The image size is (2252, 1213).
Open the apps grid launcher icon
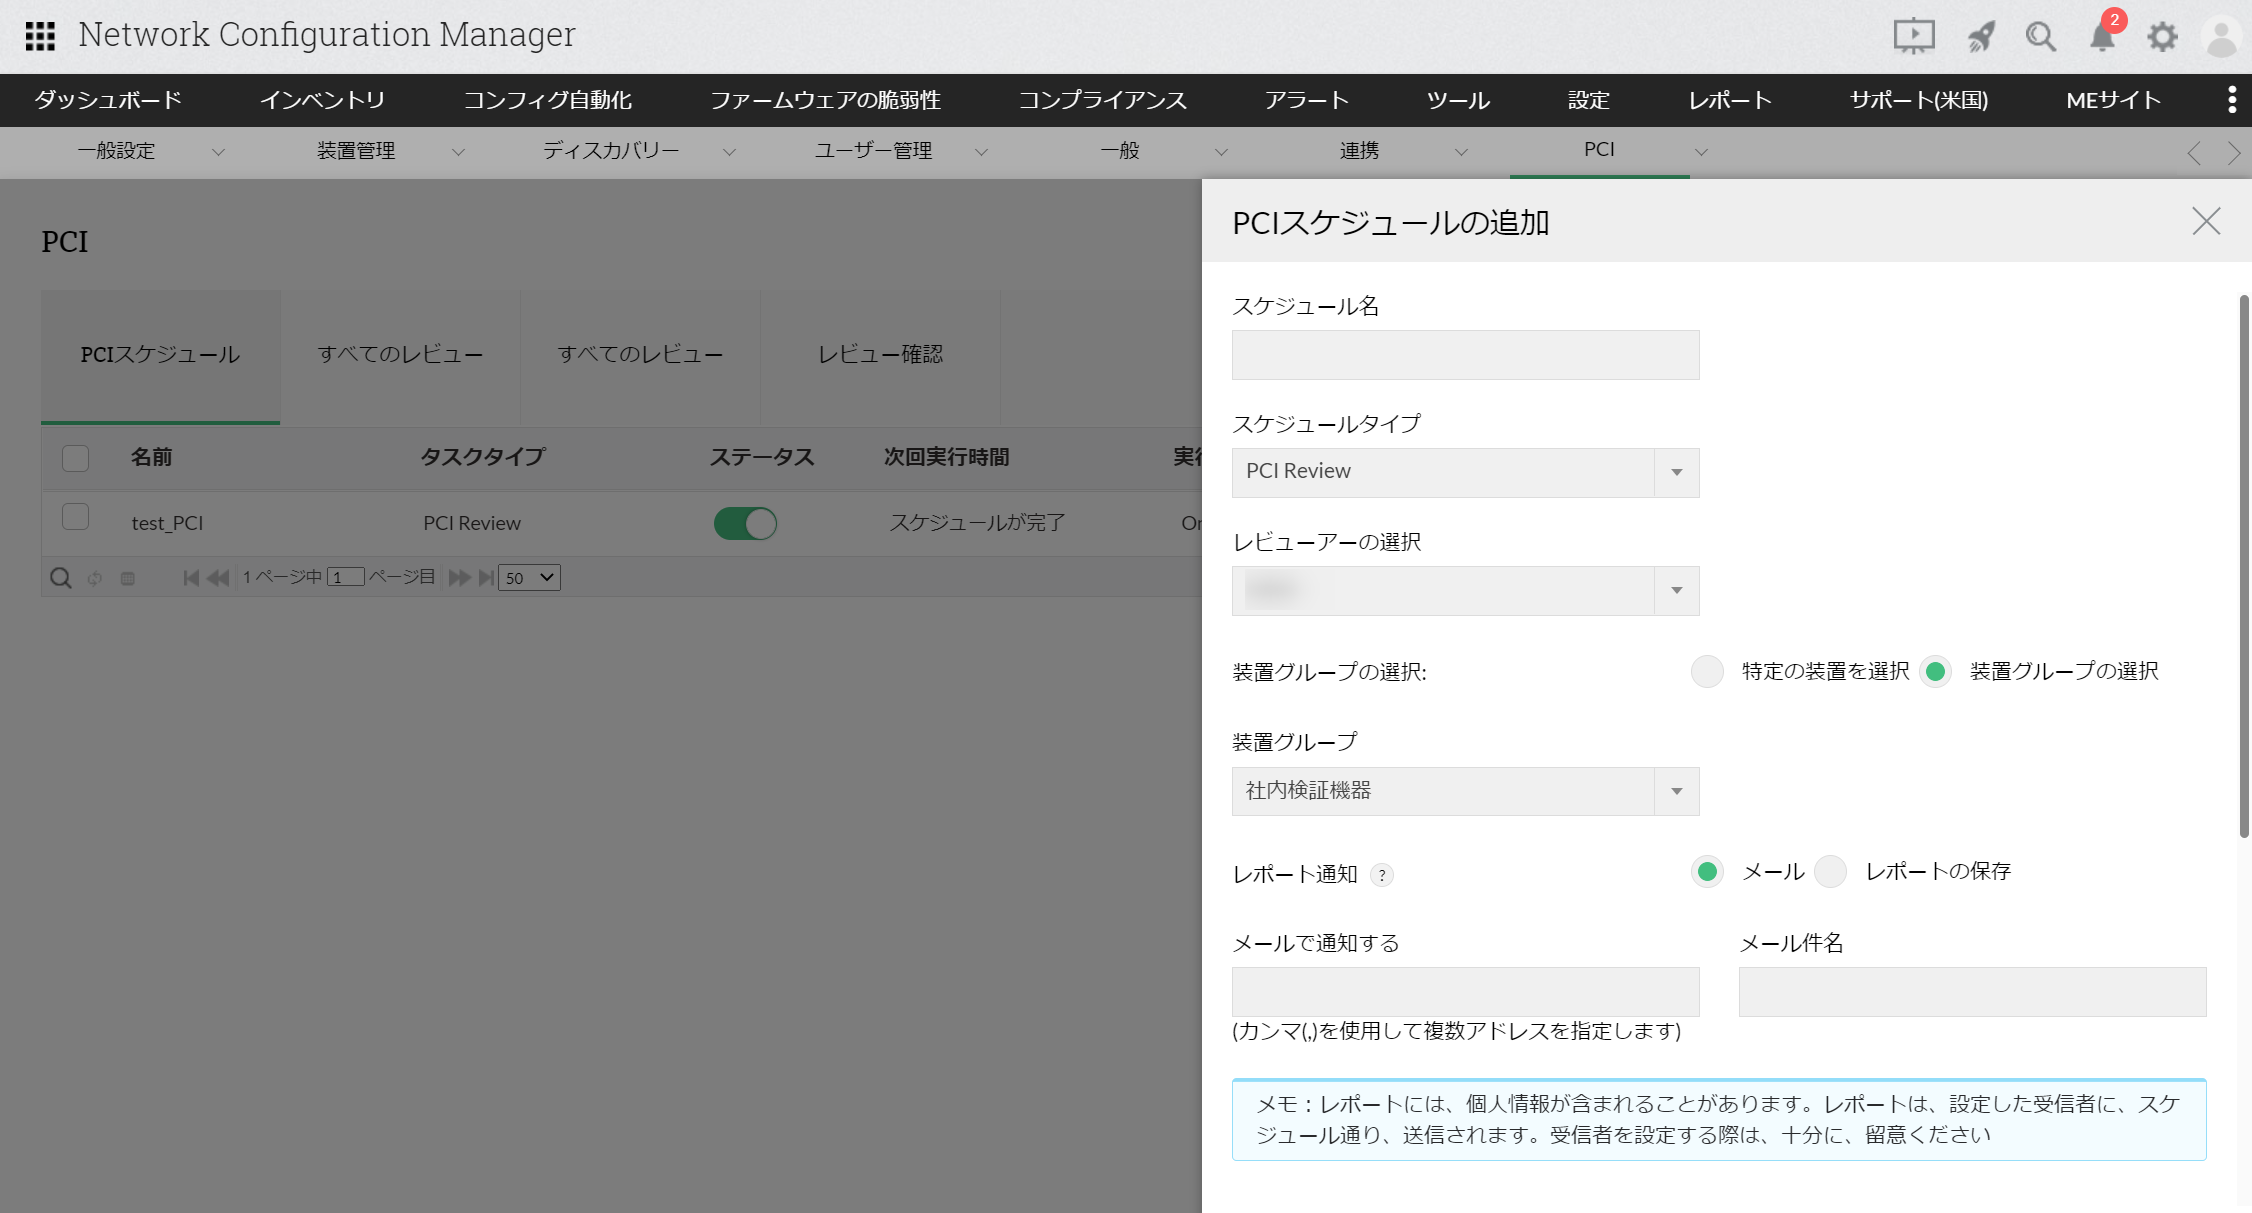pyautogui.click(x=40, y=36)
